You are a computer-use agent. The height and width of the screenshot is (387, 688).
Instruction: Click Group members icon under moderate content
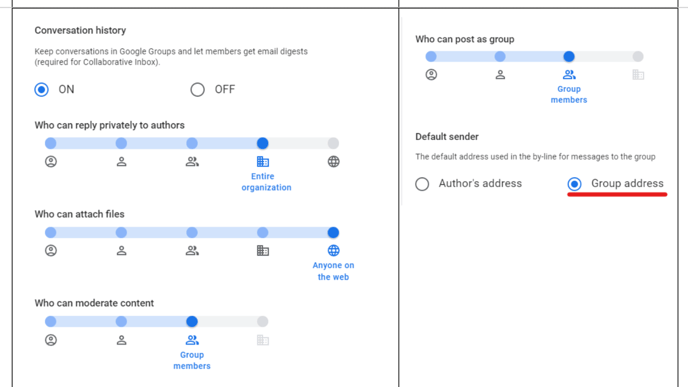coord(192,340)
